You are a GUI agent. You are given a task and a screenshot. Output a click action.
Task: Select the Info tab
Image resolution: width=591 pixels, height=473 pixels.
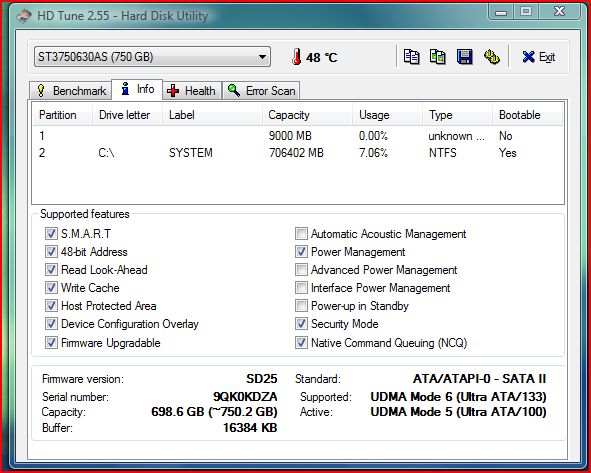point(137,89)
